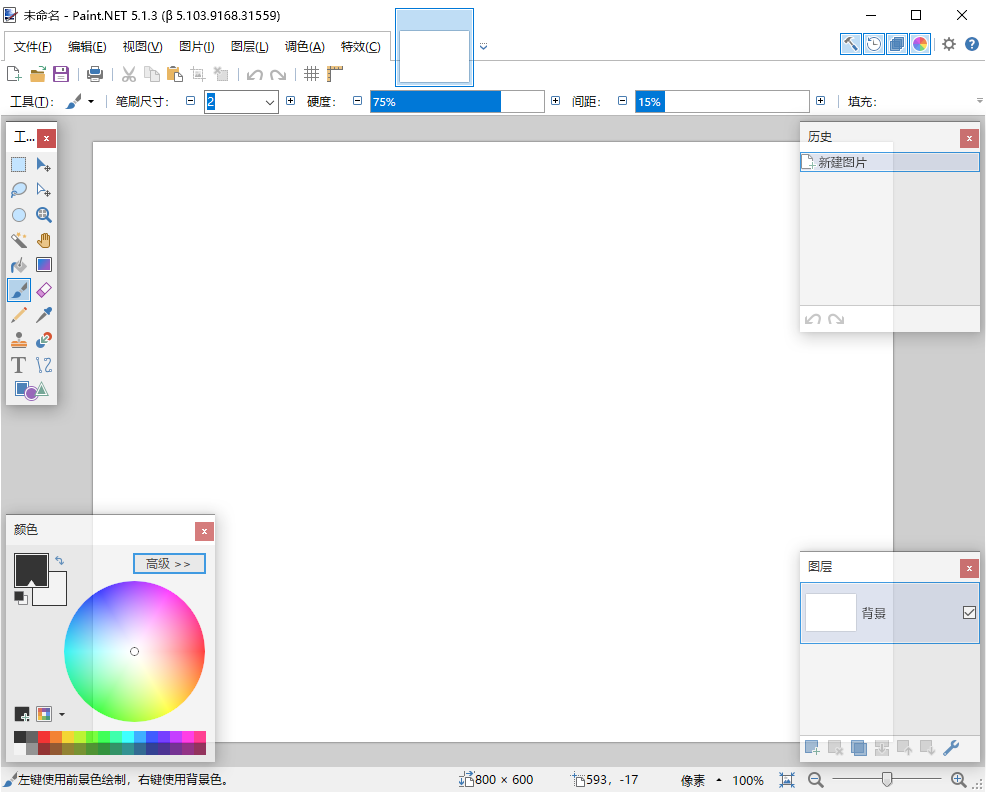Activate the Clone Stamp tool
986x793 pixels.
18,339
